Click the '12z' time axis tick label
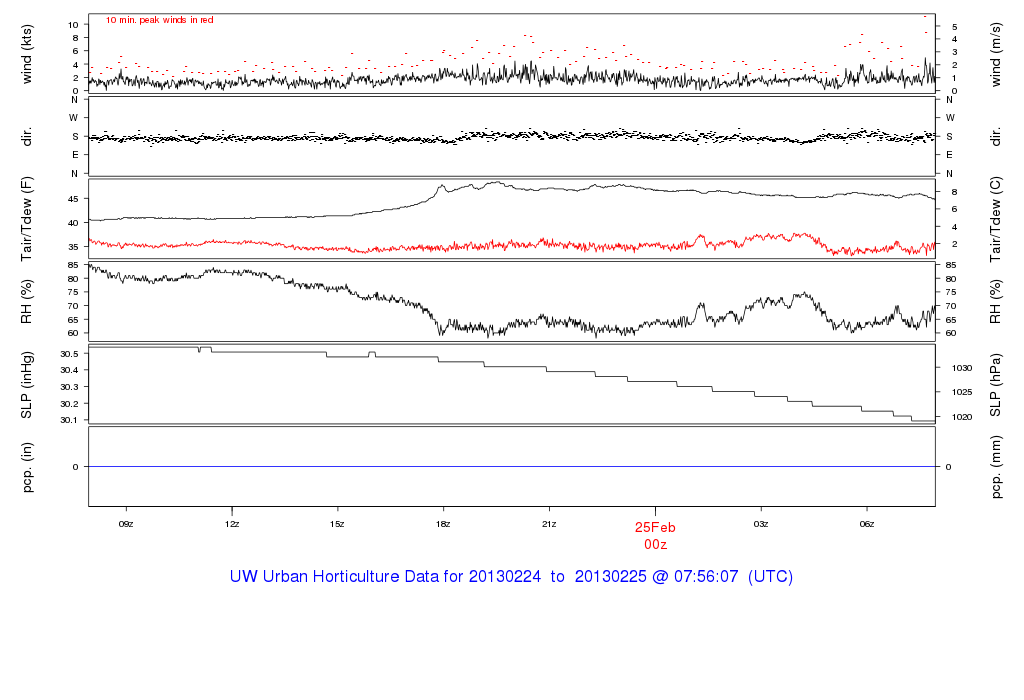The image size is (1024, 700). (232, 524)
